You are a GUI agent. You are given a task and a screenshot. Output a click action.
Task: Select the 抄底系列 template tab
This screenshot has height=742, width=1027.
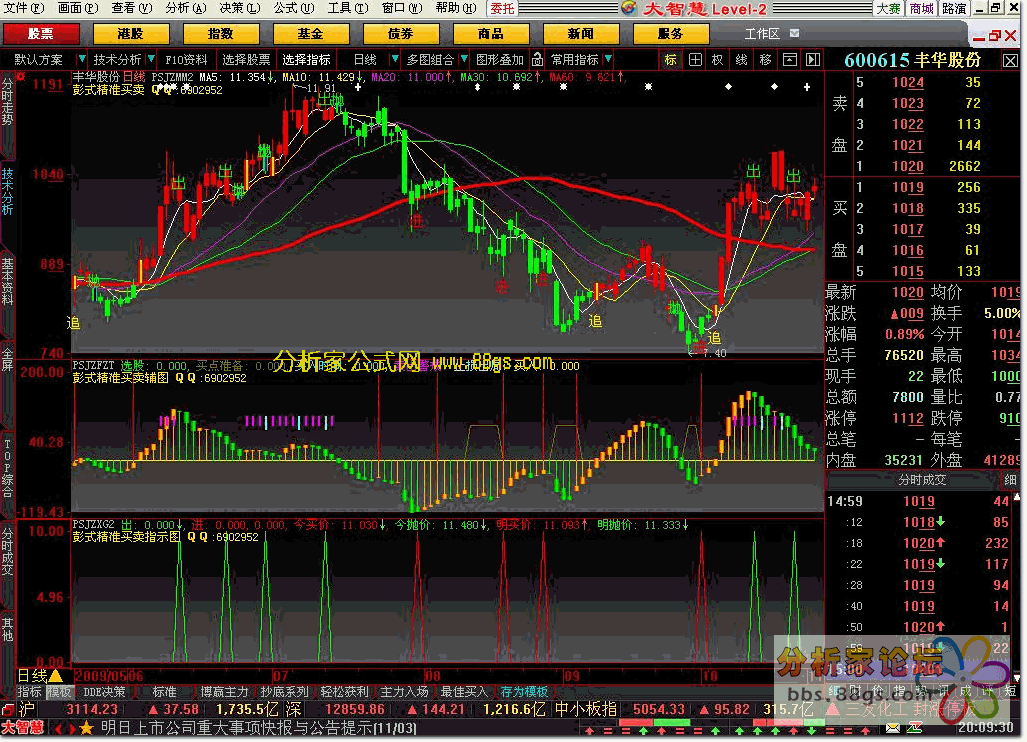coord(284,692)
